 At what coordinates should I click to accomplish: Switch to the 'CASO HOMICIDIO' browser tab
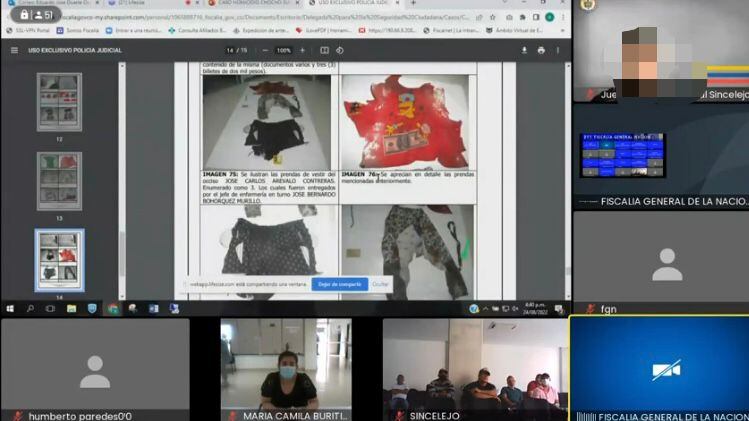[254, 3]
